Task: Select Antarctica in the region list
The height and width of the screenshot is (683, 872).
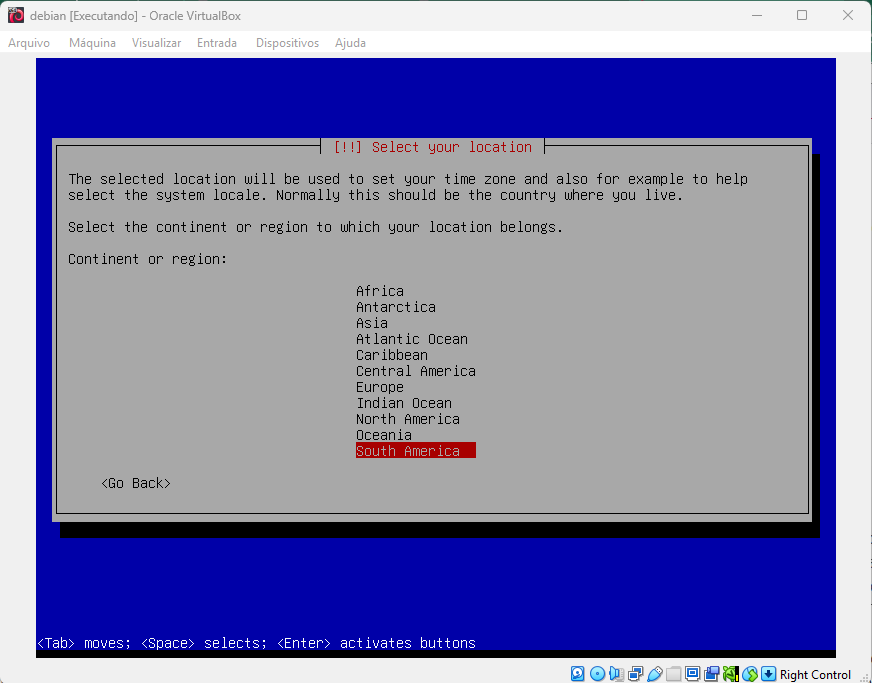Action: [x=396, y=307]
